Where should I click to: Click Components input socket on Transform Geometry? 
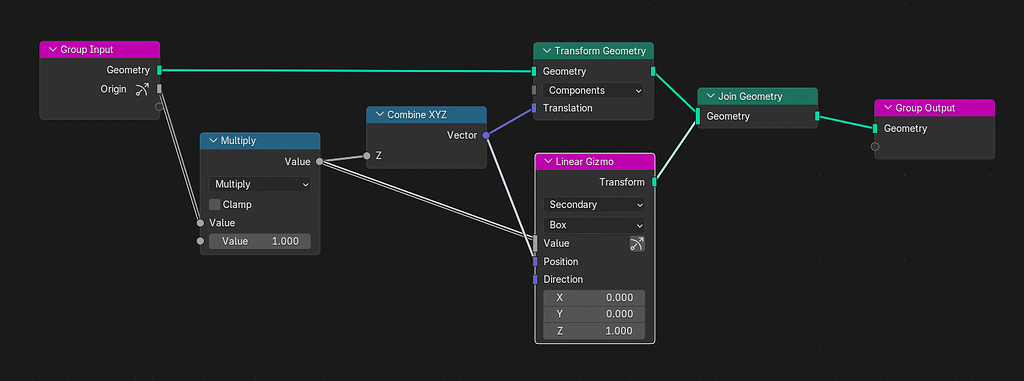click(534, 90)
